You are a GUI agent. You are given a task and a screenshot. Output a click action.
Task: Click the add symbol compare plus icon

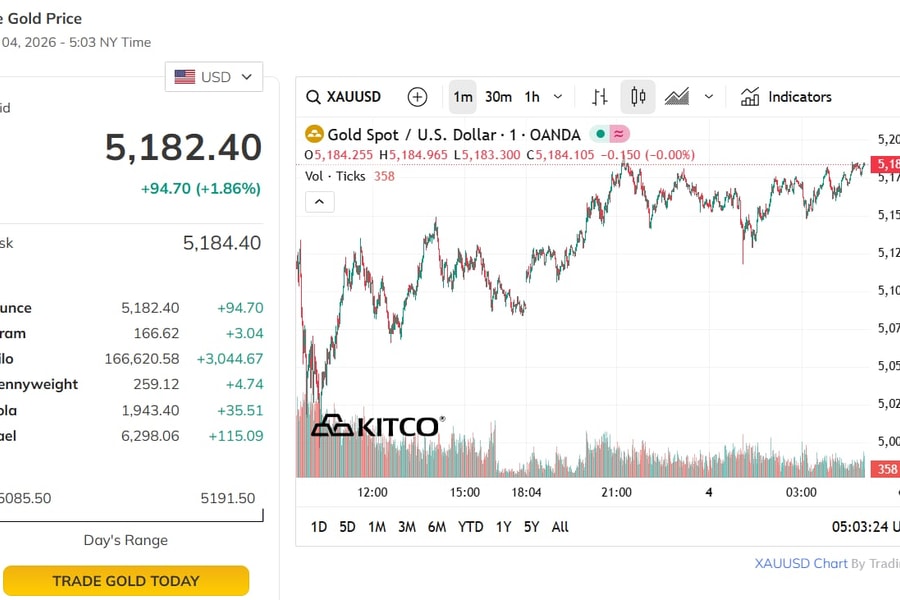pyautogui.click(x=417, y=97)
